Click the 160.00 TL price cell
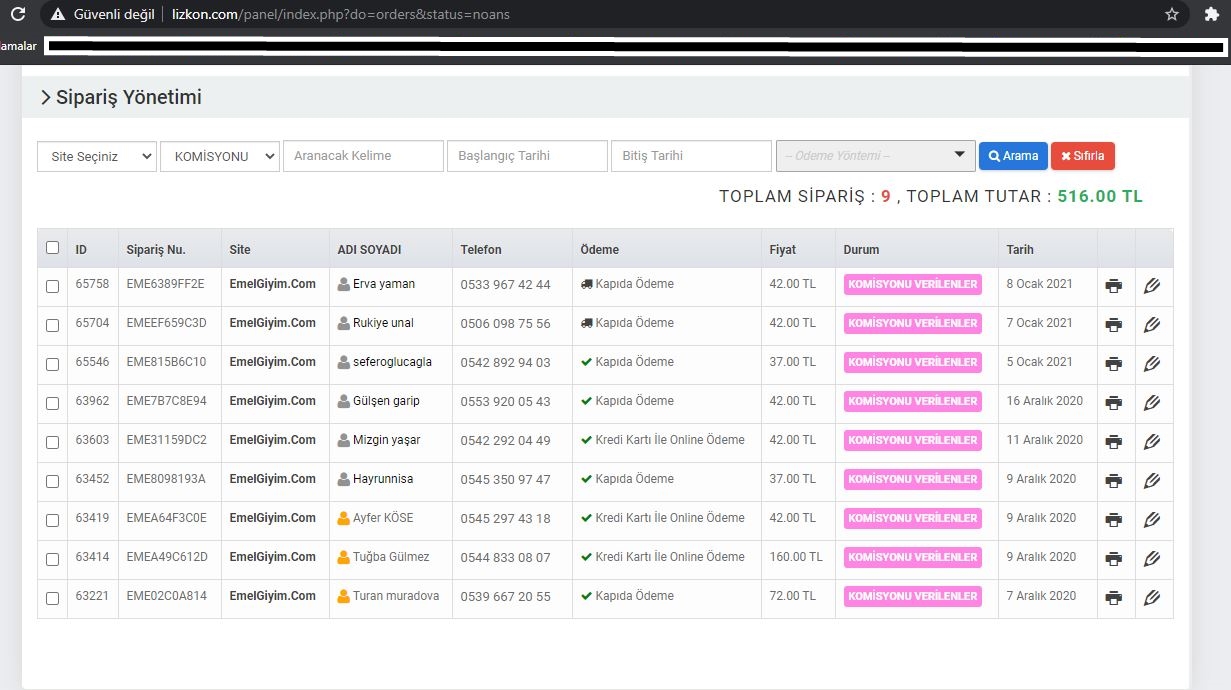 point(796,557)
